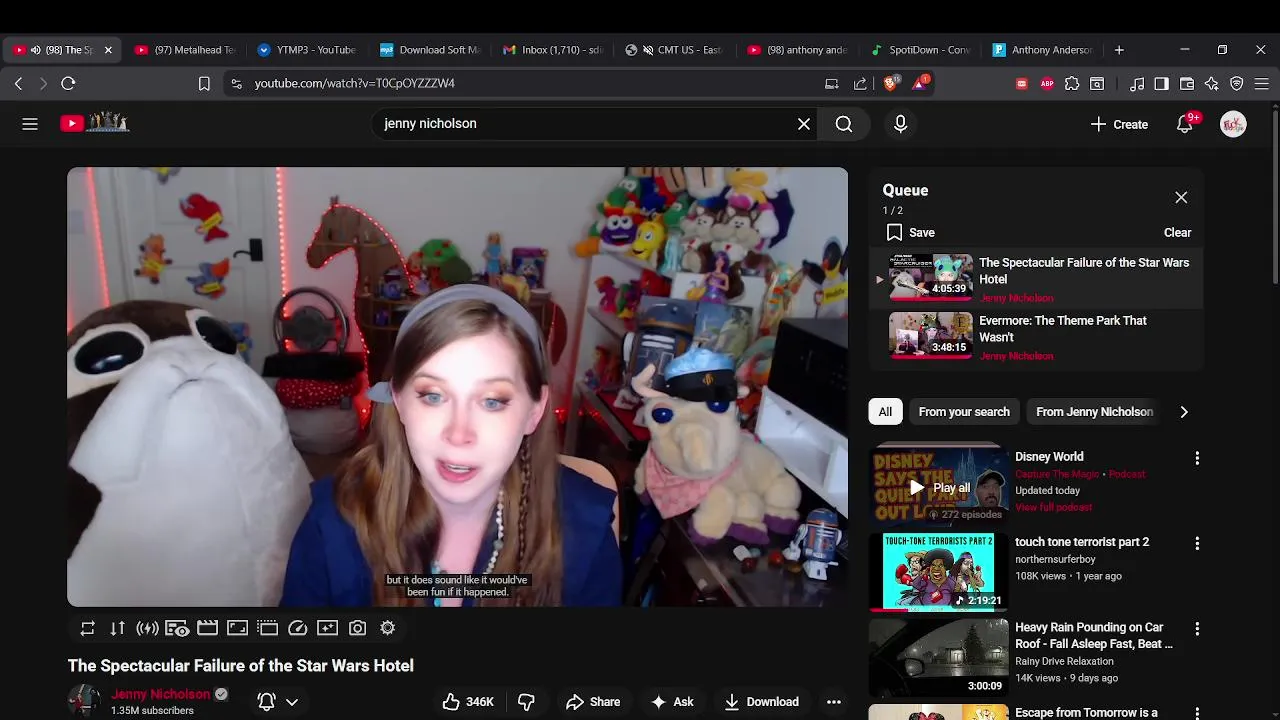The image size is (1280, 720).
Task: Open the Brave Rewards triangle icon
Action: click(919, 84)
